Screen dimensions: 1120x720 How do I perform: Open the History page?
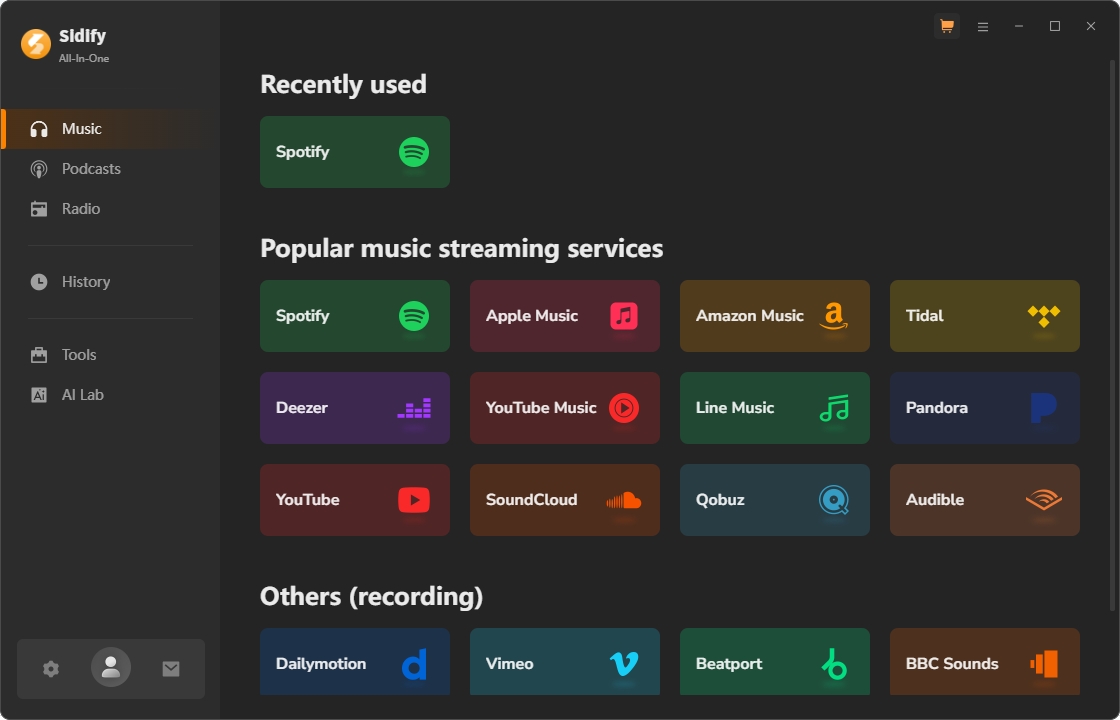pyautogui.click(x=110, y=281)
